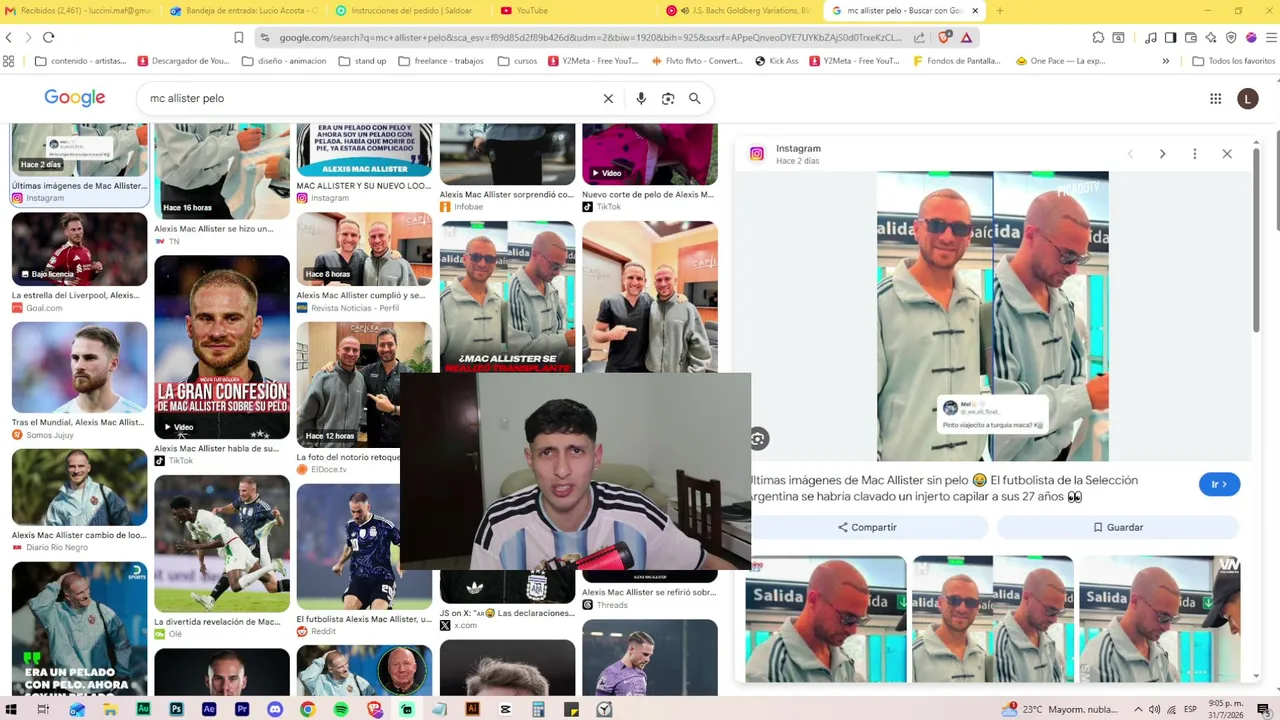Open the Google account avatar menu

1247,98
